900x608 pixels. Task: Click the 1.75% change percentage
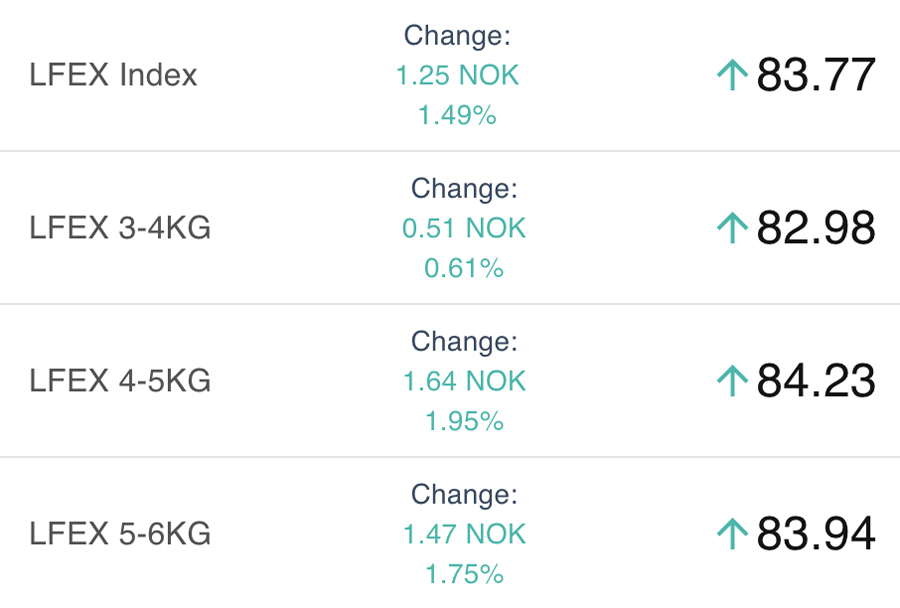464,574
